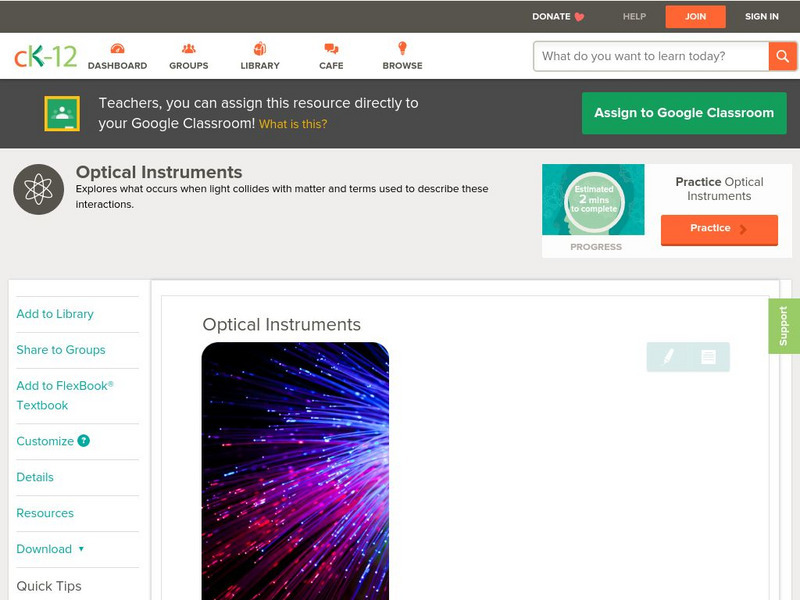Viewport: 800px width, 600px height.
Task: Click the fiber optics image
Action: [295, 471]
